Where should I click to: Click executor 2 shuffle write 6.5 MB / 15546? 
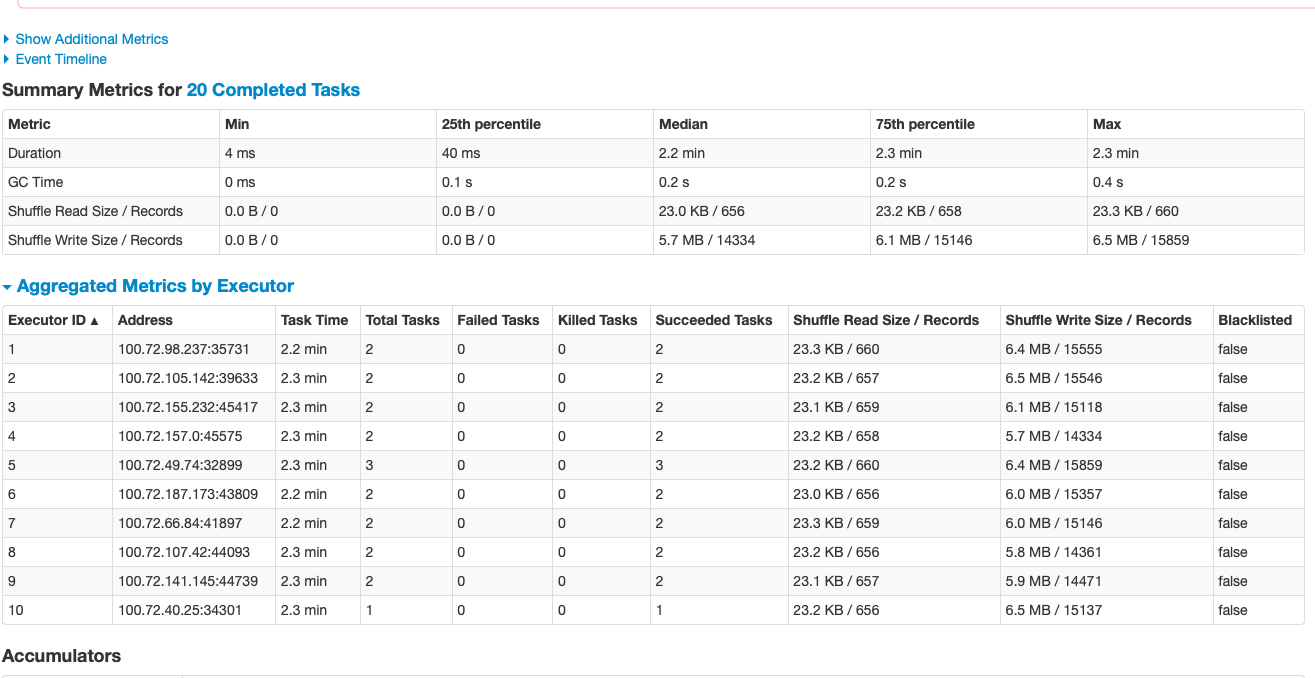point(1054,378)
